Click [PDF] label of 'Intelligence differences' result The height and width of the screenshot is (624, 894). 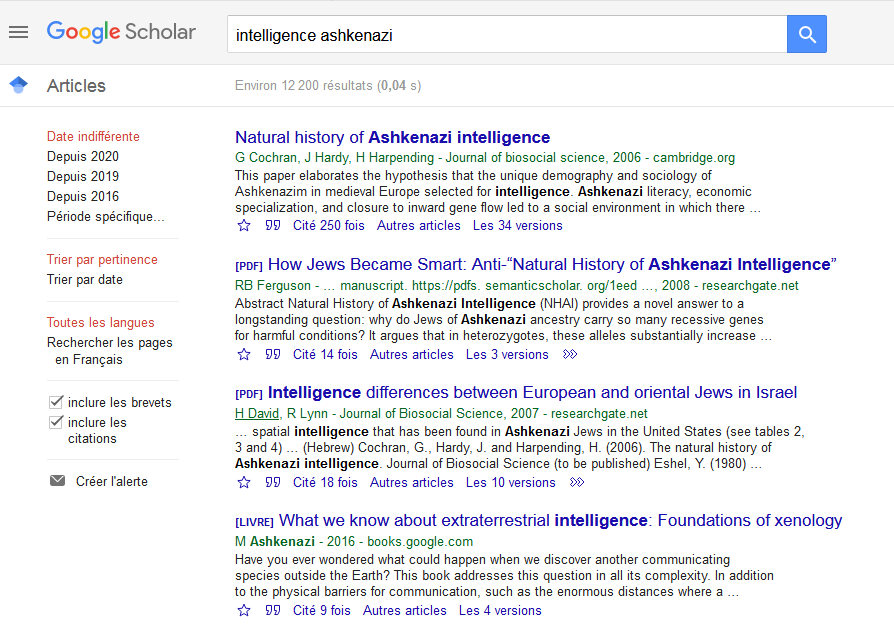point(249,394)
